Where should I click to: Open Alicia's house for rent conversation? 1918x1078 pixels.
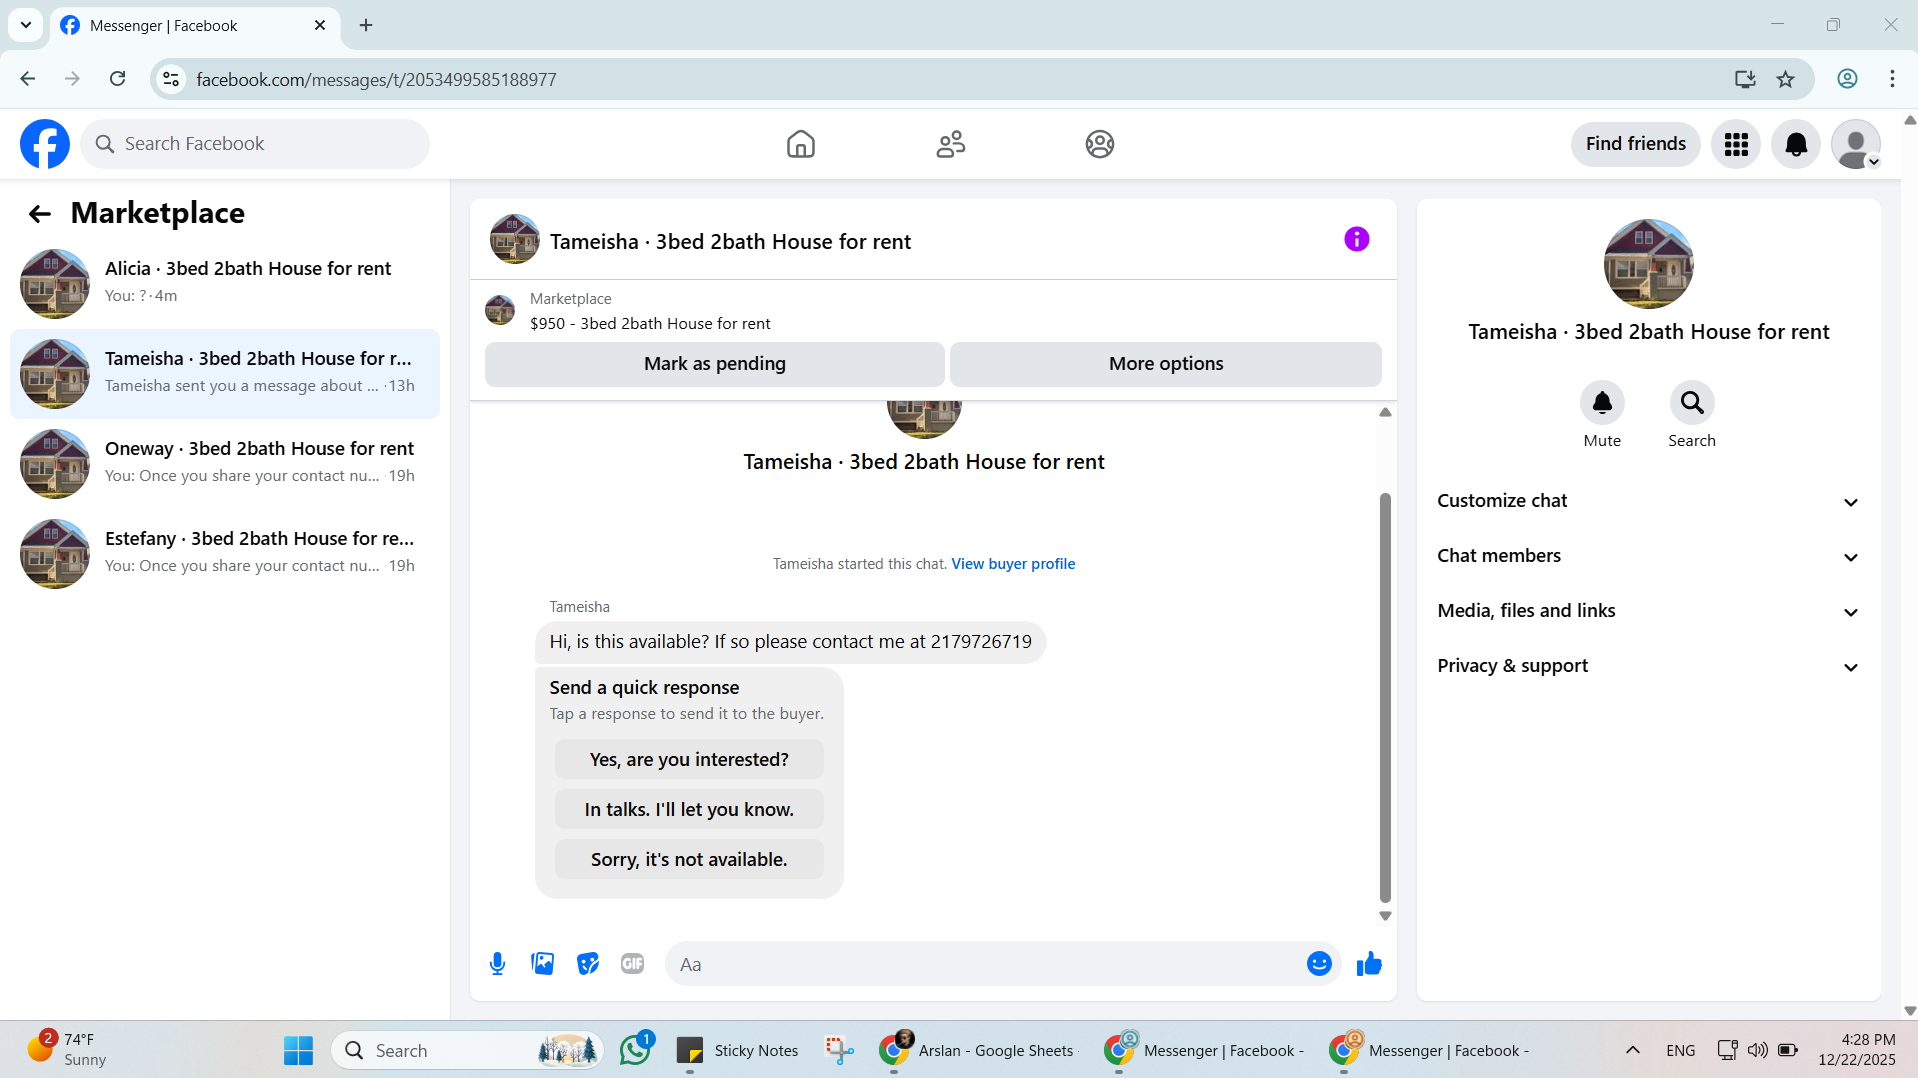click(x=225, y=284)
